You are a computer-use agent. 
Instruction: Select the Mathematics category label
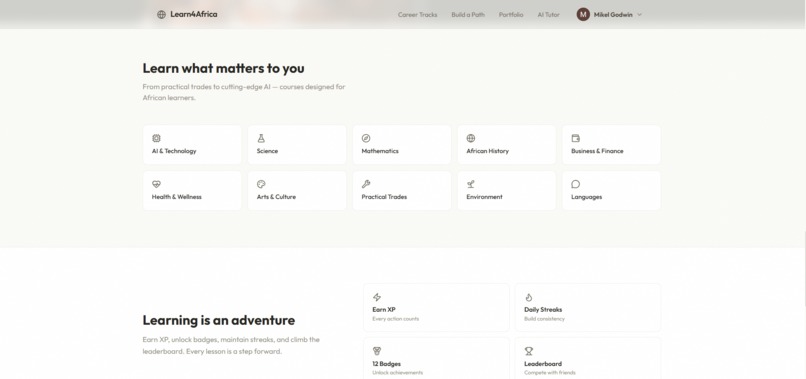coord(380,151)
